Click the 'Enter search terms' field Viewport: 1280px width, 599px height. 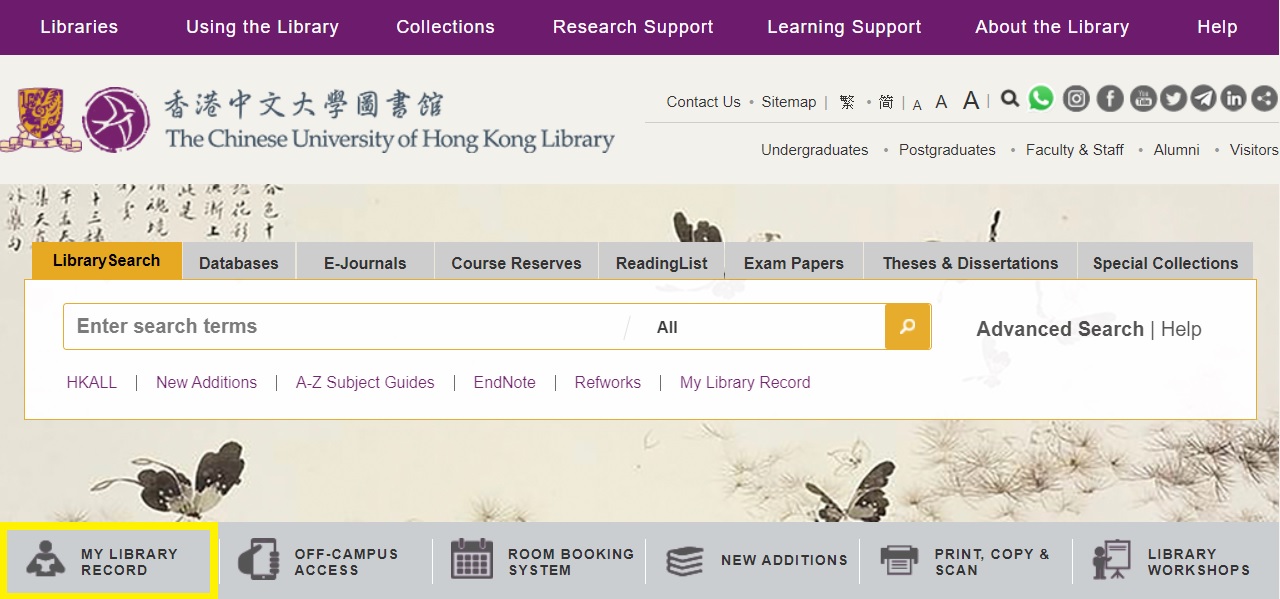(340, 327)
